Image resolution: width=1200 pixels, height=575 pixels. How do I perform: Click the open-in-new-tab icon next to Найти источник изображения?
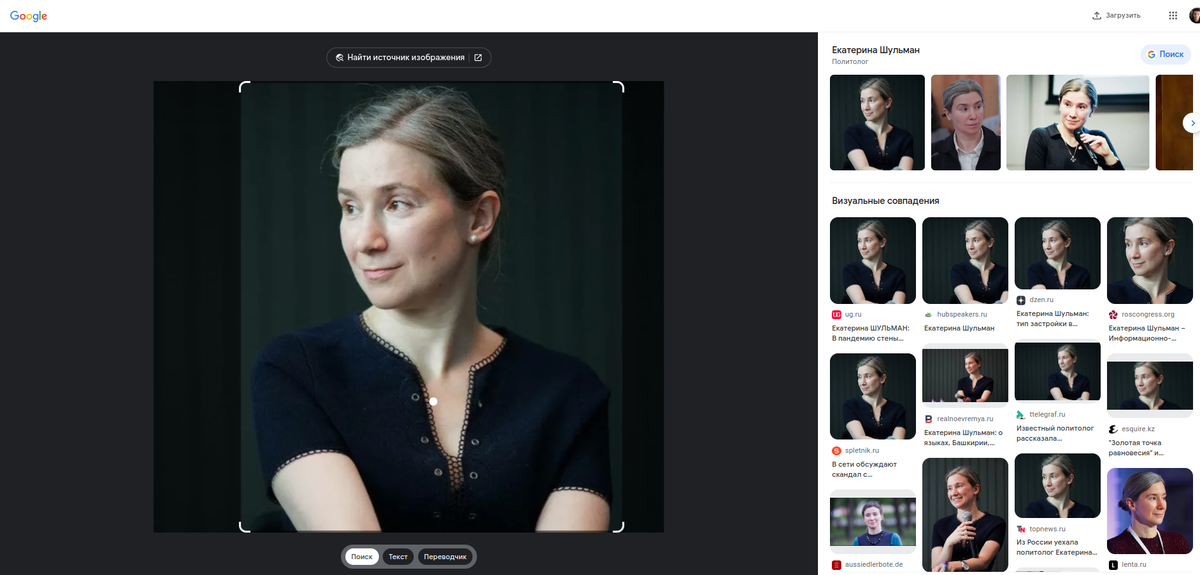478,58
